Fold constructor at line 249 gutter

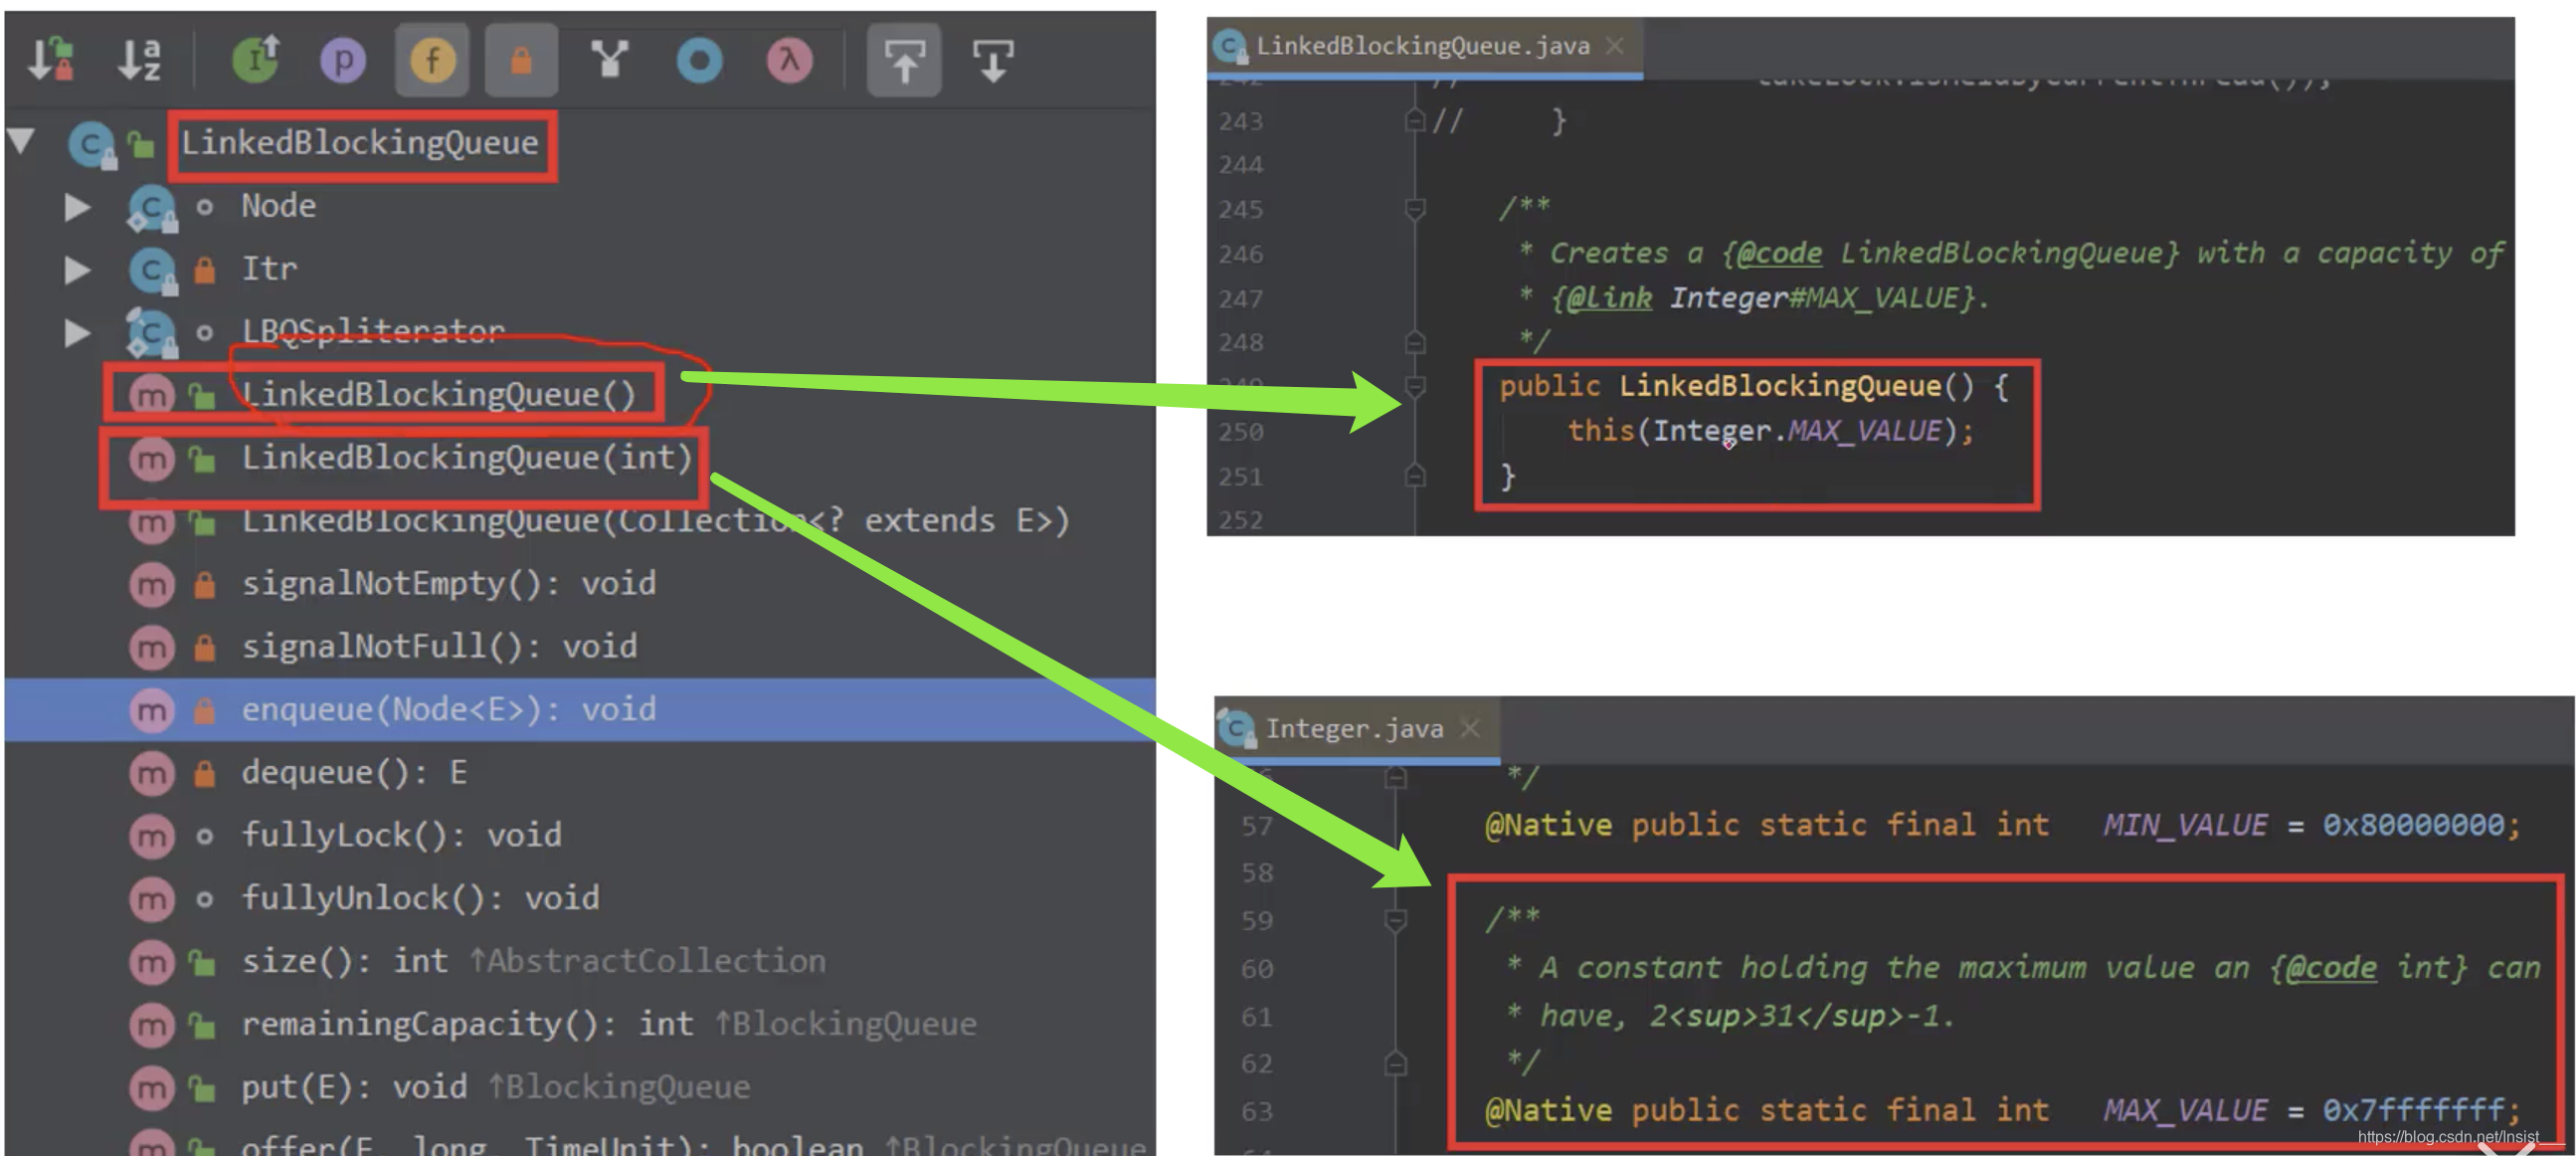pos(1415,386)
